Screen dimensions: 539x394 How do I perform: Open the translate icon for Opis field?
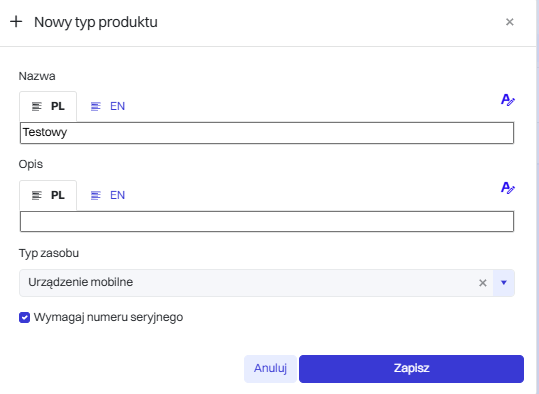pos(507,188)
